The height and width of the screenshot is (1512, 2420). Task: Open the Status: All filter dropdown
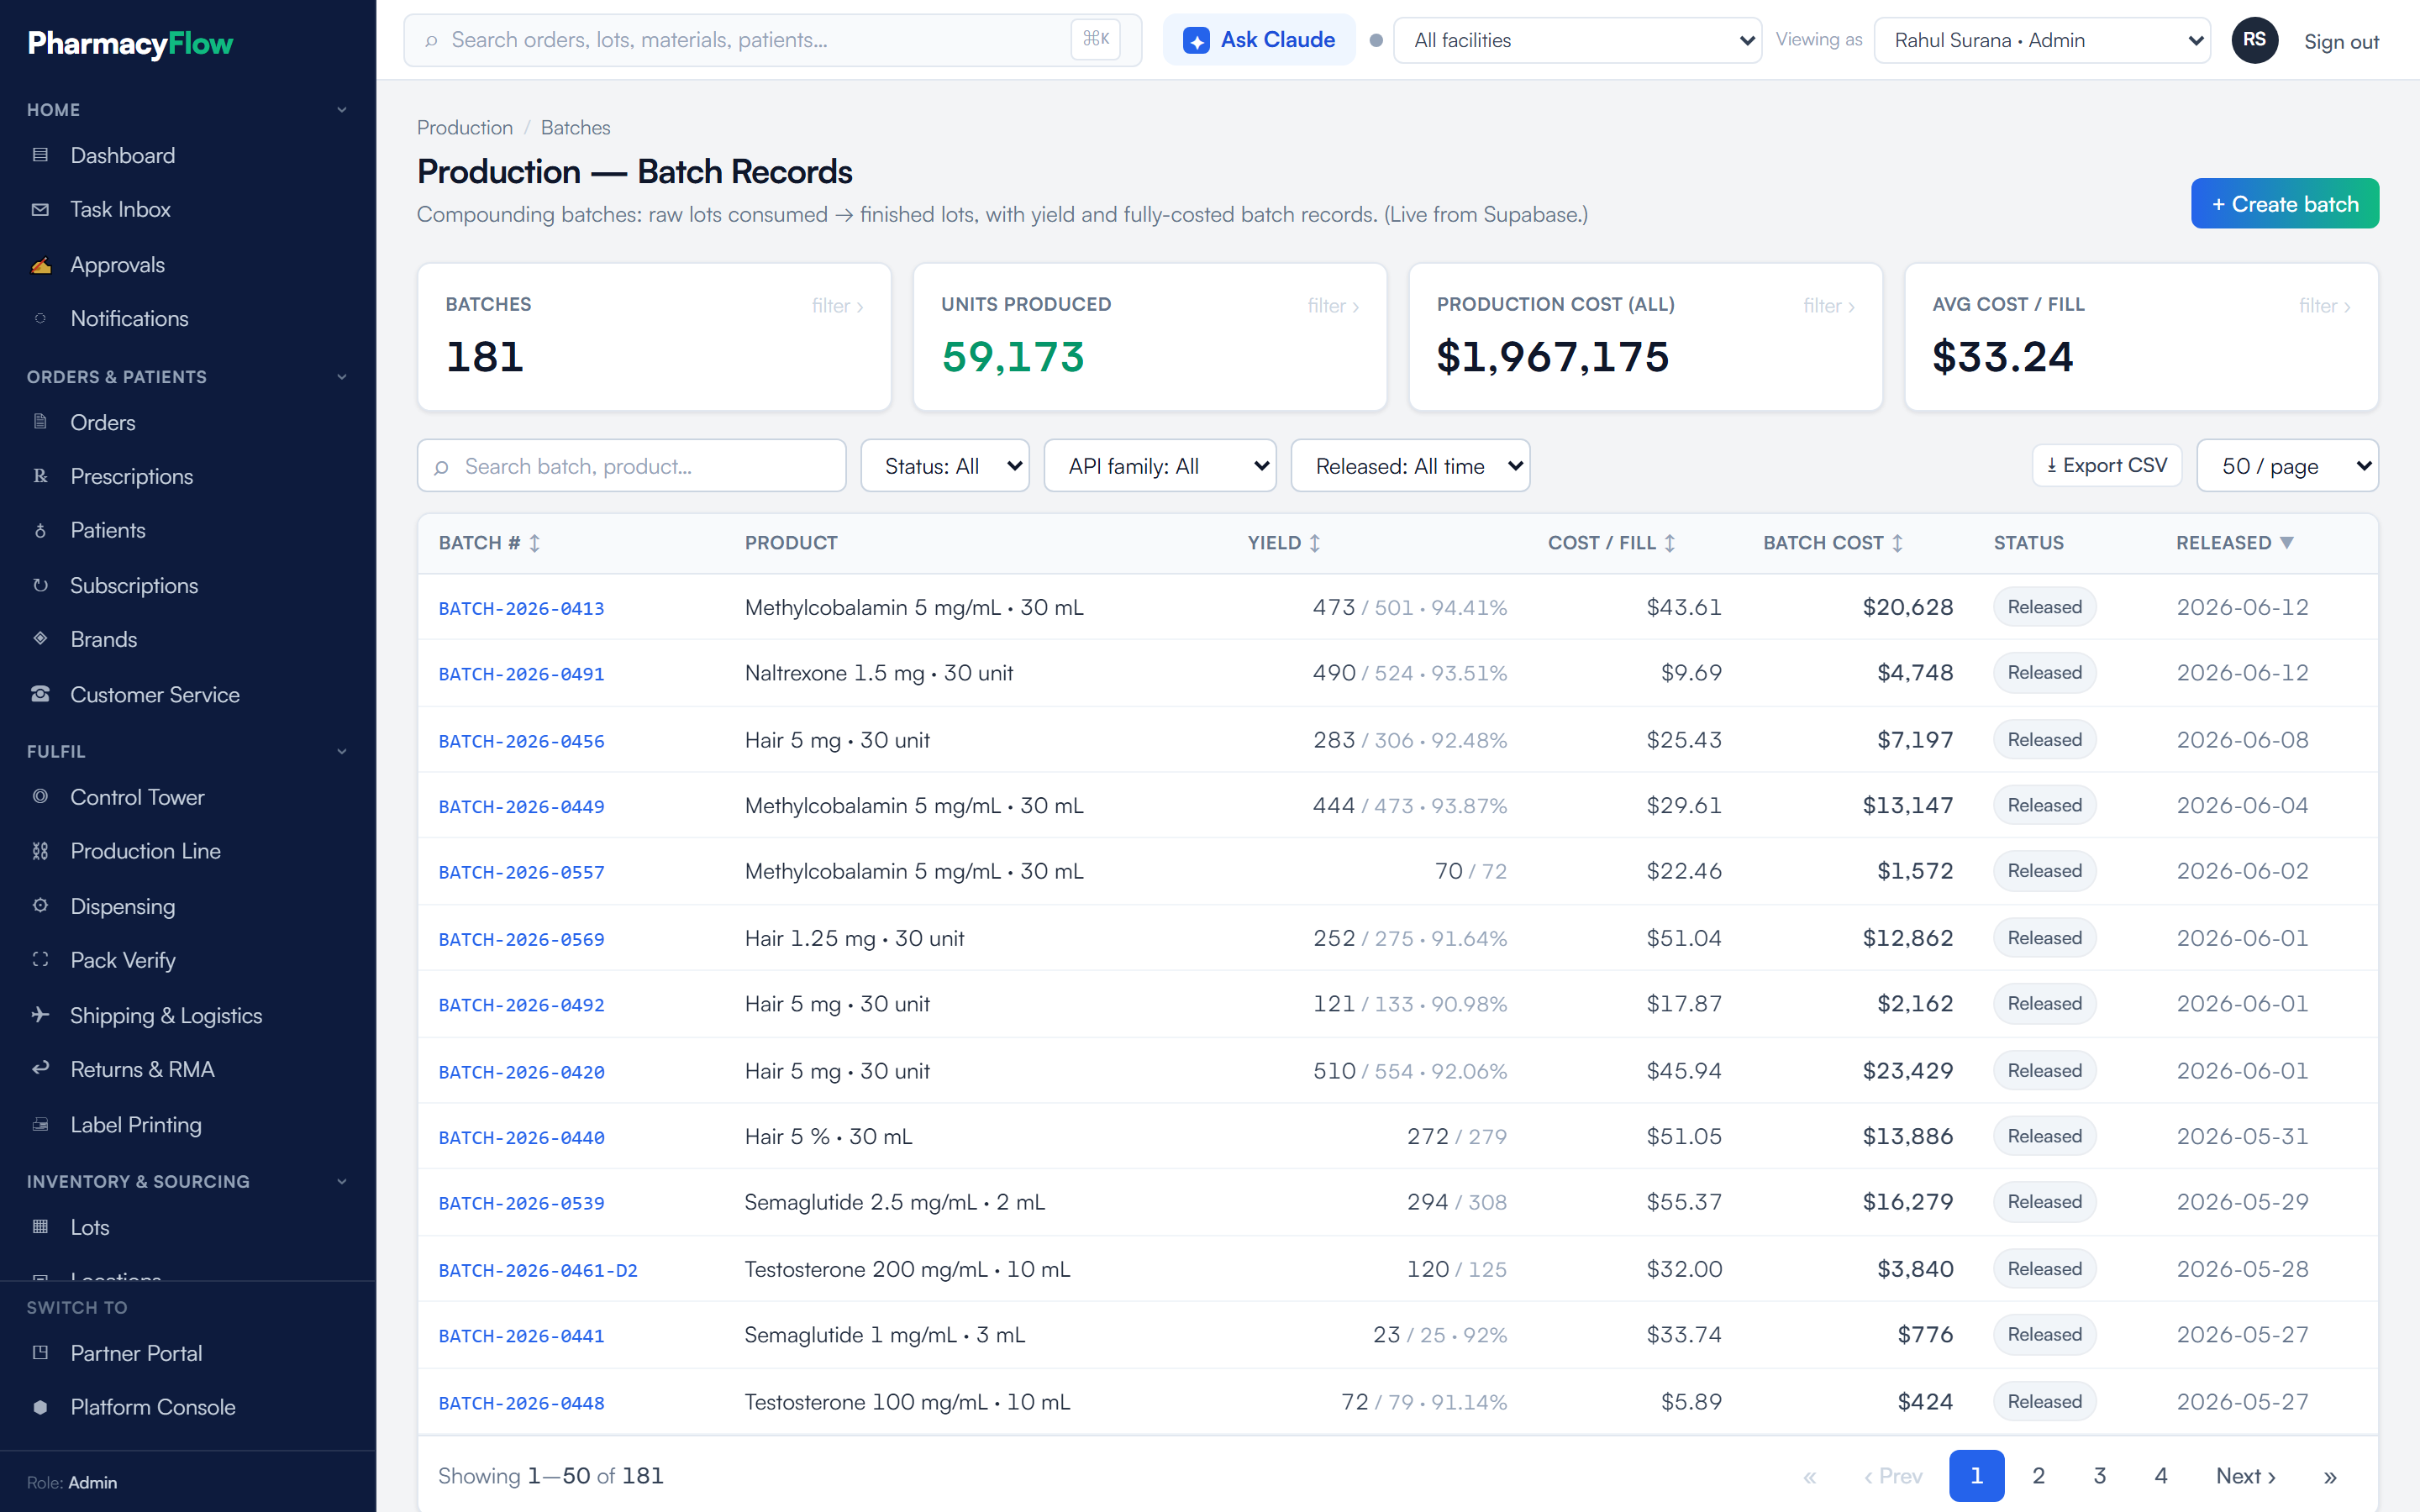(944, 466)
